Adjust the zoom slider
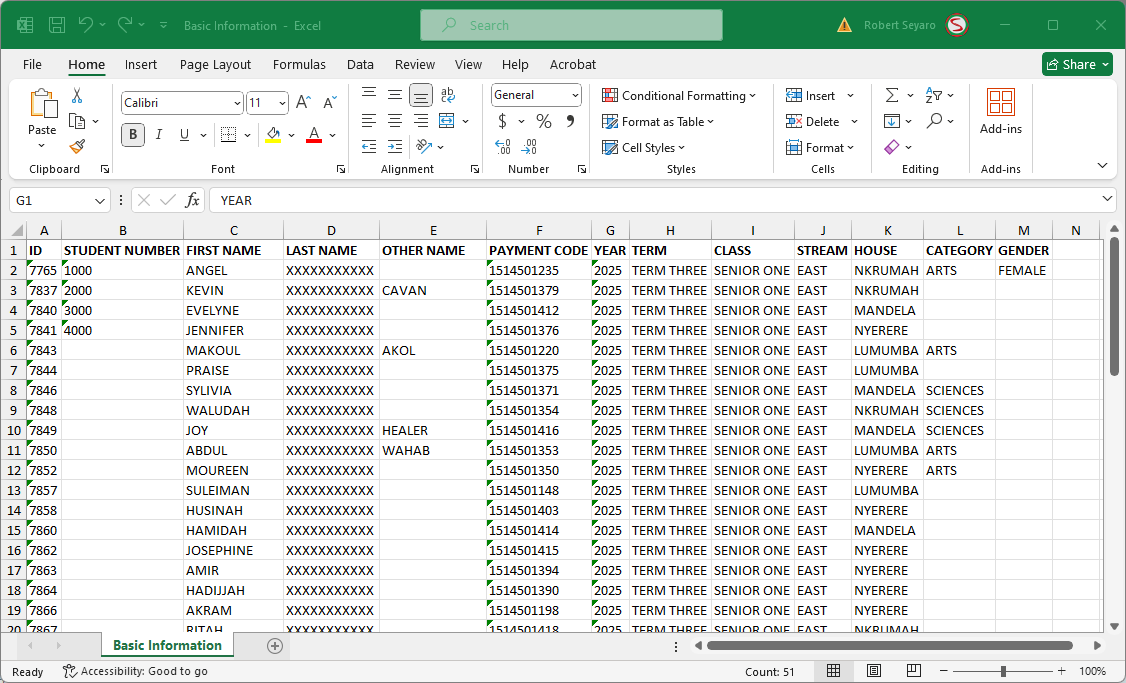 [1005, 671]
